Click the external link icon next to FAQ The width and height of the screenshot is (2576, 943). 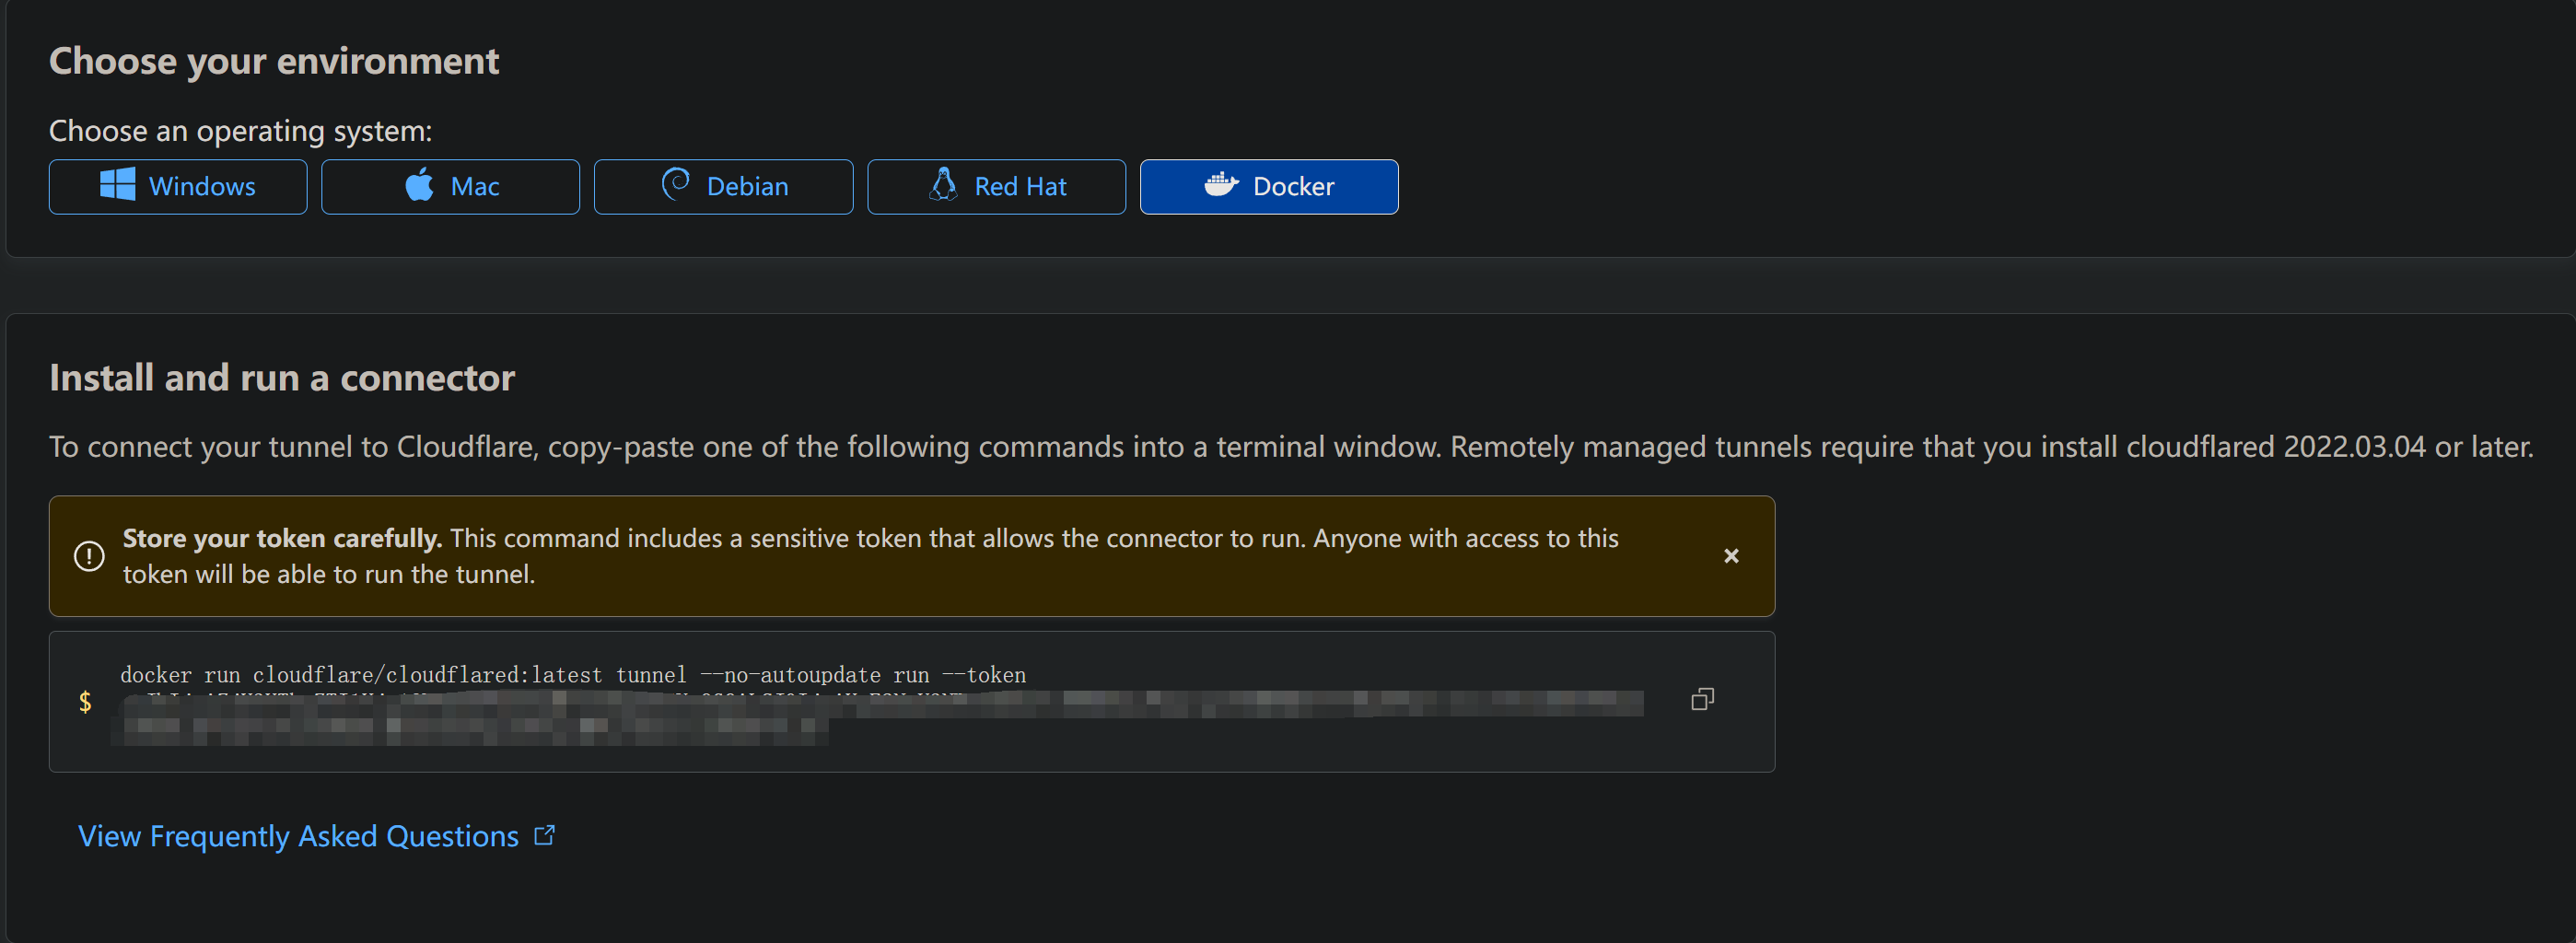pos(545,835)
